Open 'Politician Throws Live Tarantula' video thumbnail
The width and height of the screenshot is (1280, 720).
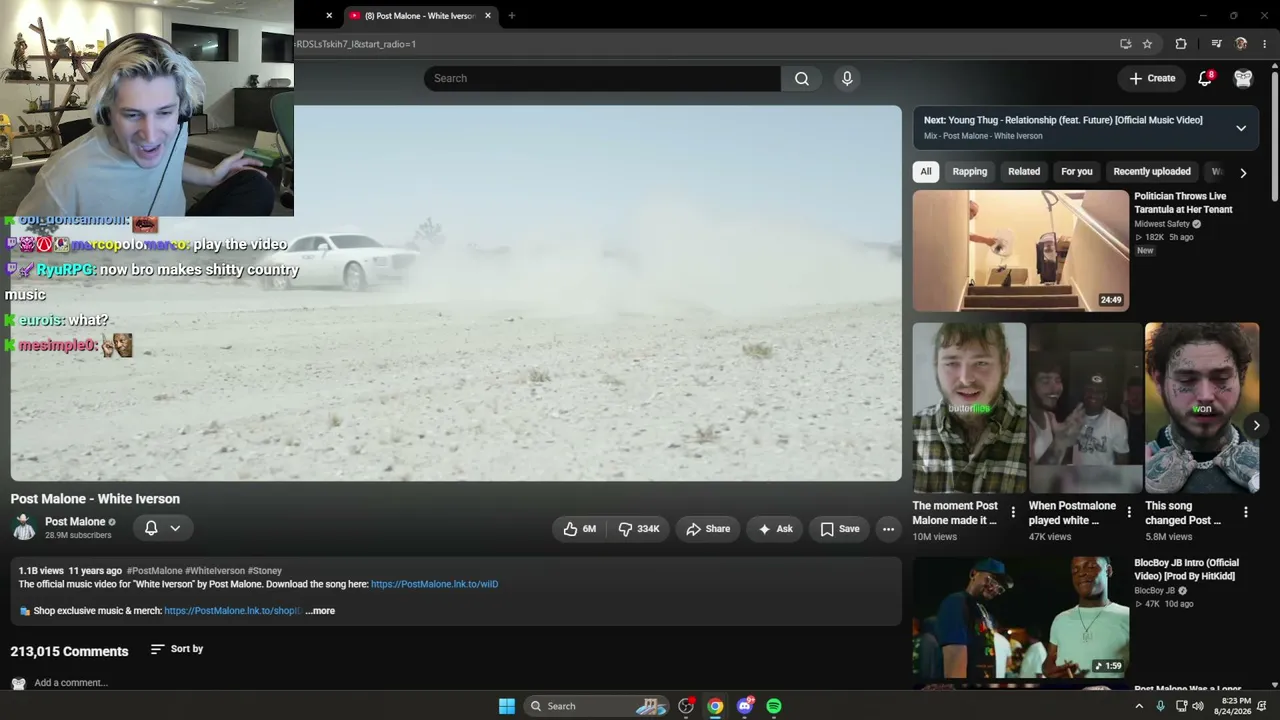coord(1021,251)
